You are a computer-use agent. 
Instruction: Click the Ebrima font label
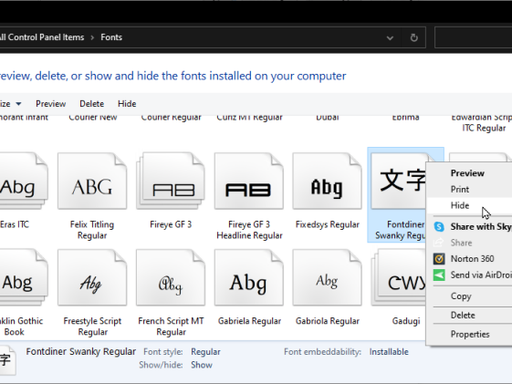tap(406, 118)
